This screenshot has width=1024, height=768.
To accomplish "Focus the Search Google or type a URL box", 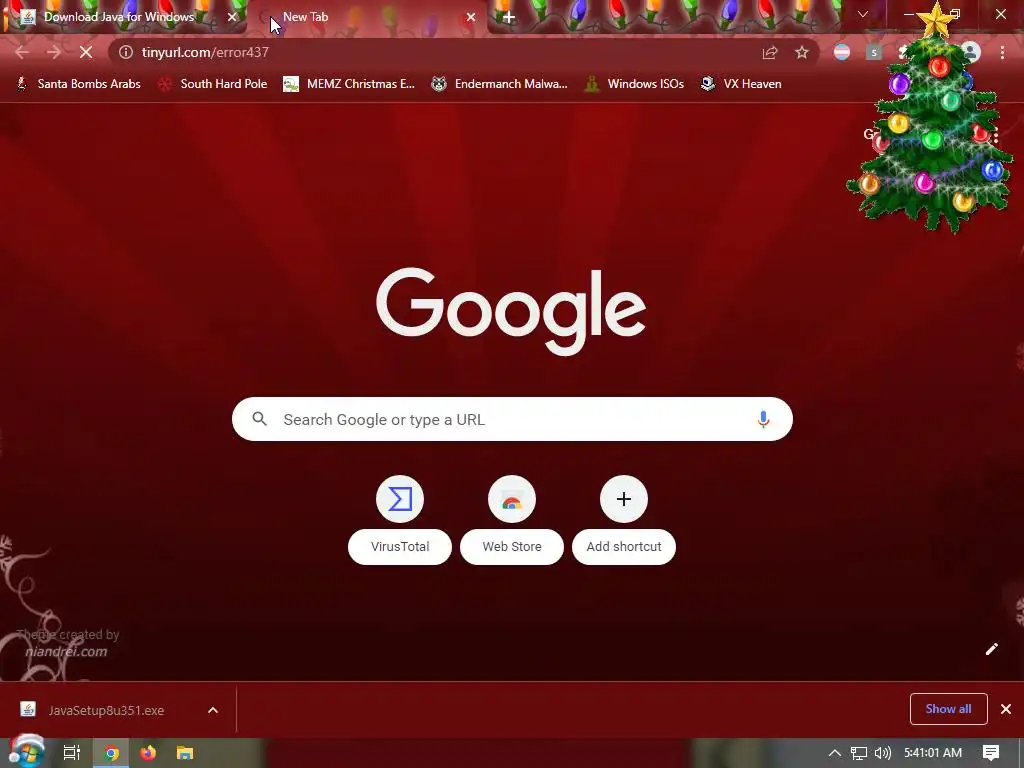I will pos(512,419).
